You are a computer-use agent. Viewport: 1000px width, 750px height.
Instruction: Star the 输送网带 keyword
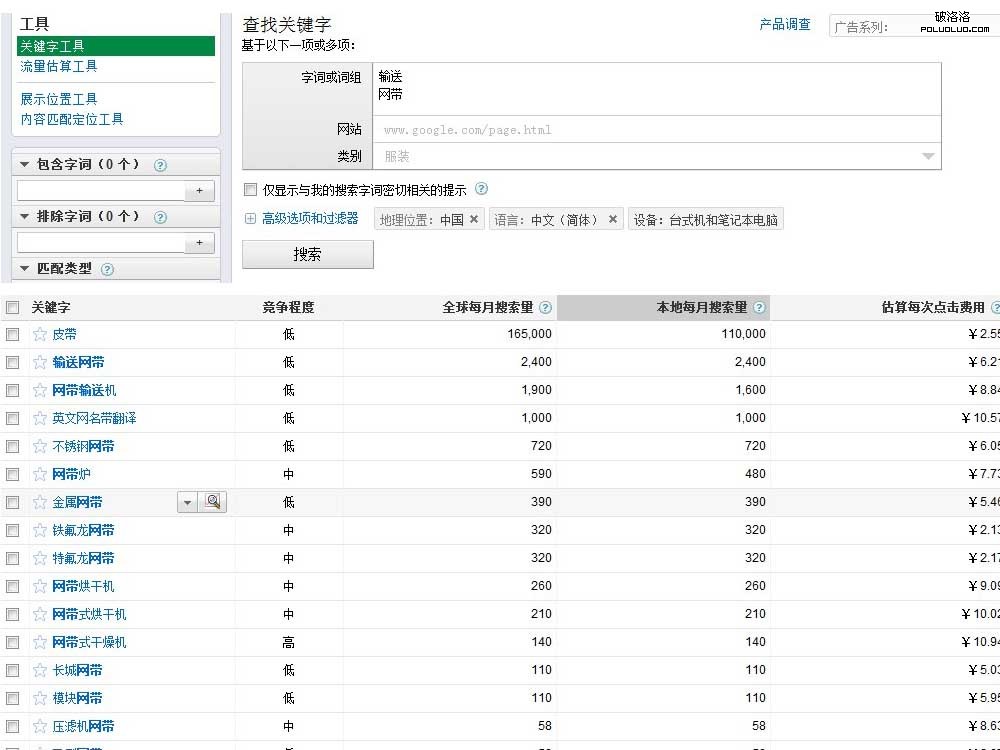[40, 362]
